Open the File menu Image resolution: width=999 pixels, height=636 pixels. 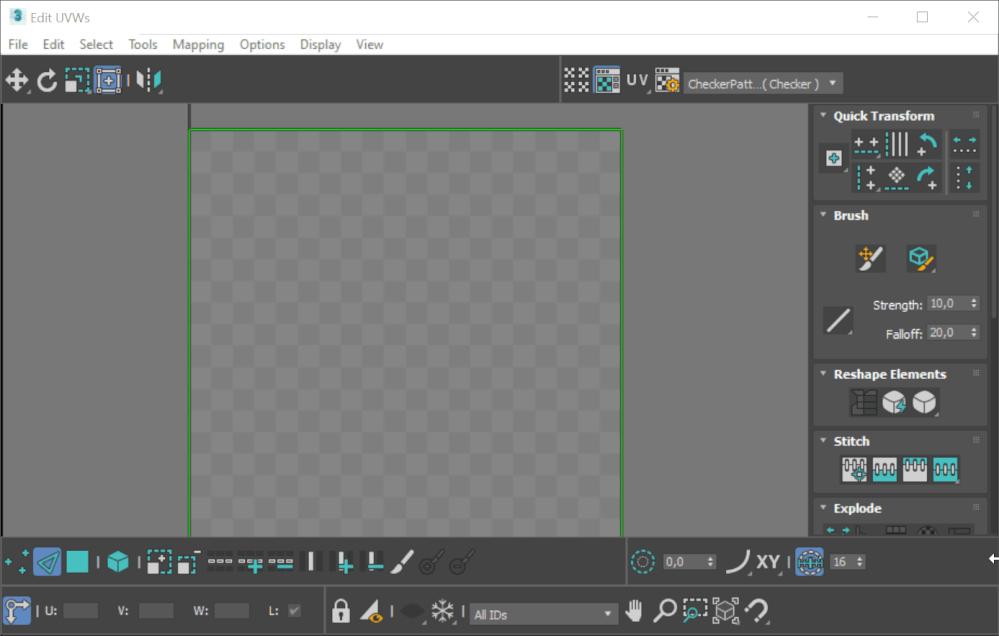[x=18, y=45]
